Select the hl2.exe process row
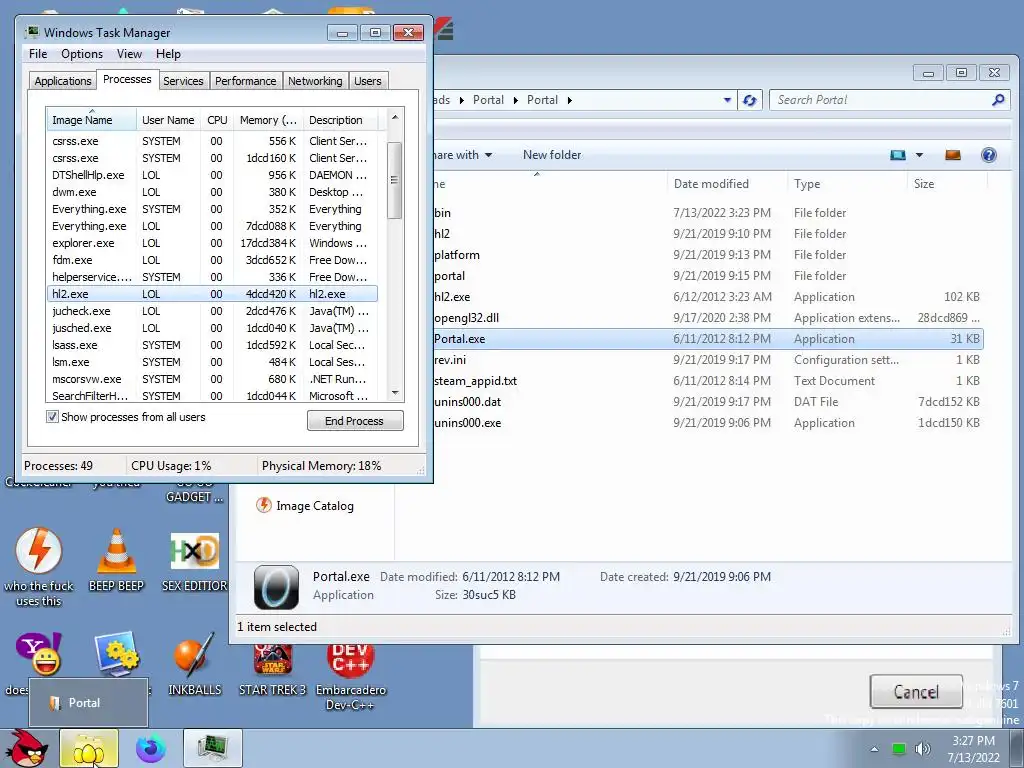Screen dimensions: 1024x768 pyautogui.click(x=212, y=294)
